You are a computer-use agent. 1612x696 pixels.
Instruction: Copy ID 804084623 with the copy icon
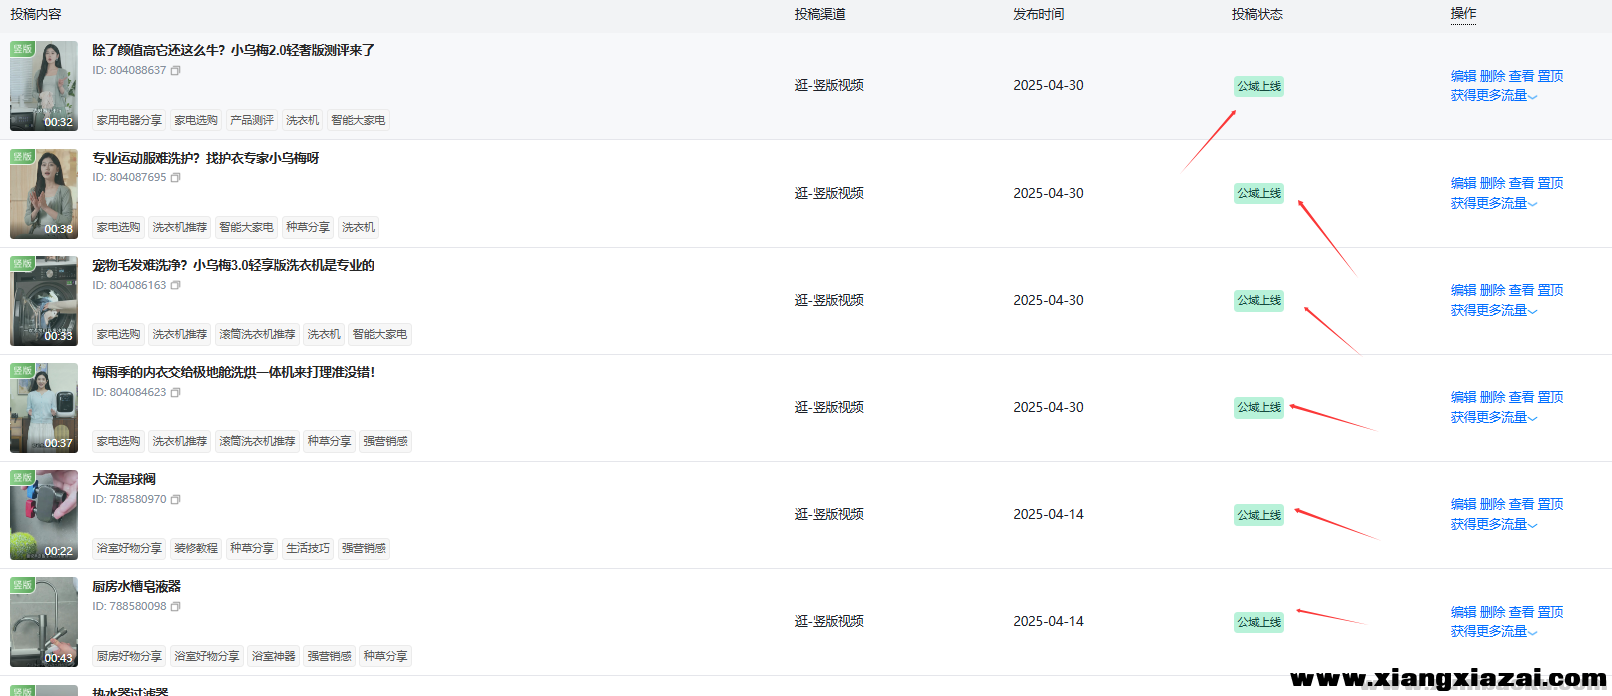click(x=176, y=393)
